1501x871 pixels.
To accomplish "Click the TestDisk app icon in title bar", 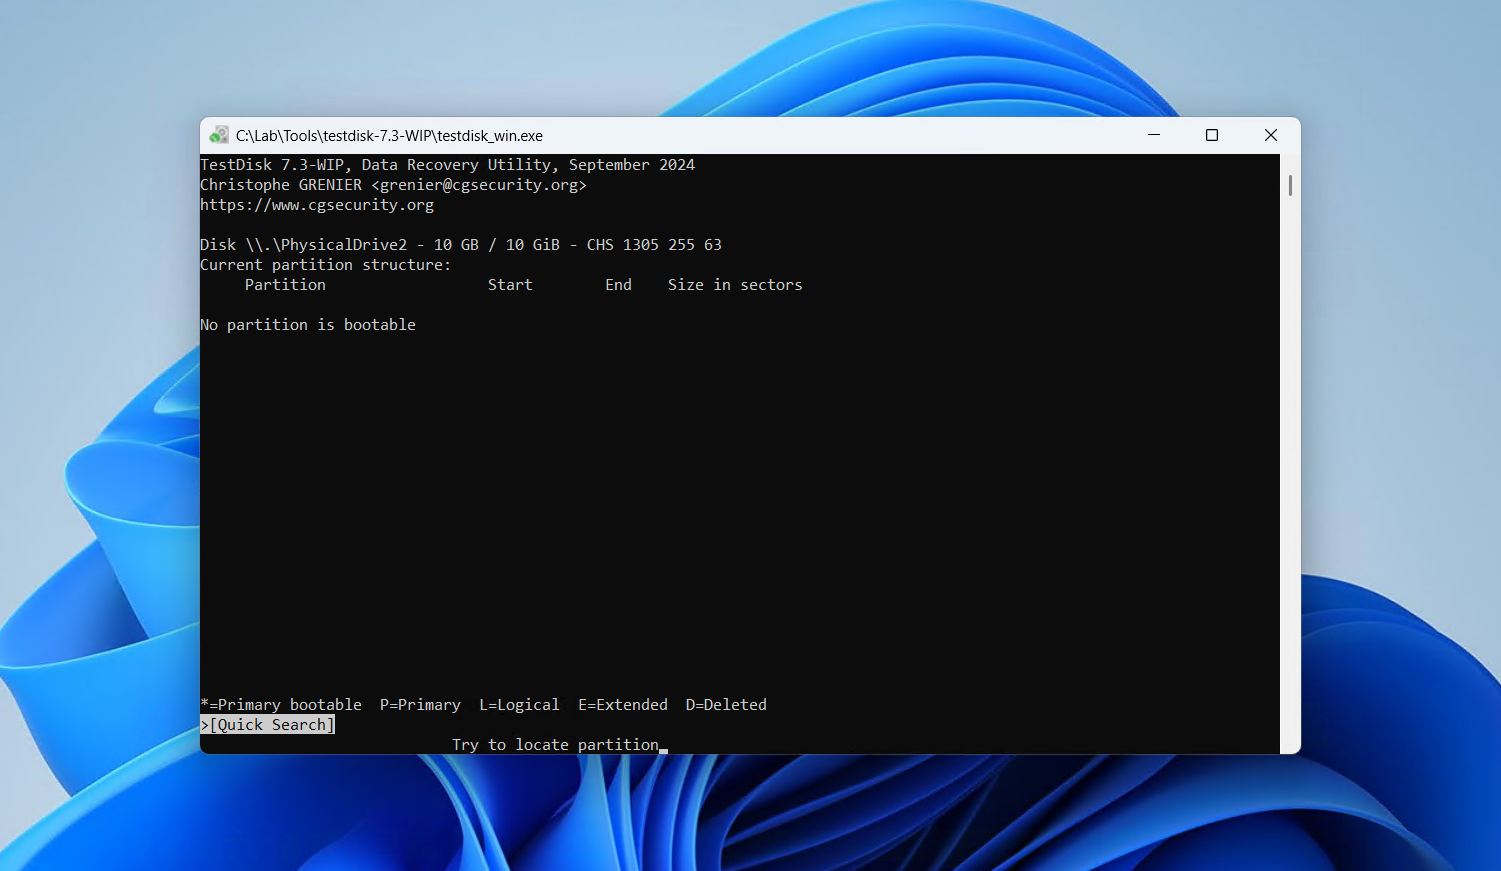I will [219, 135].
